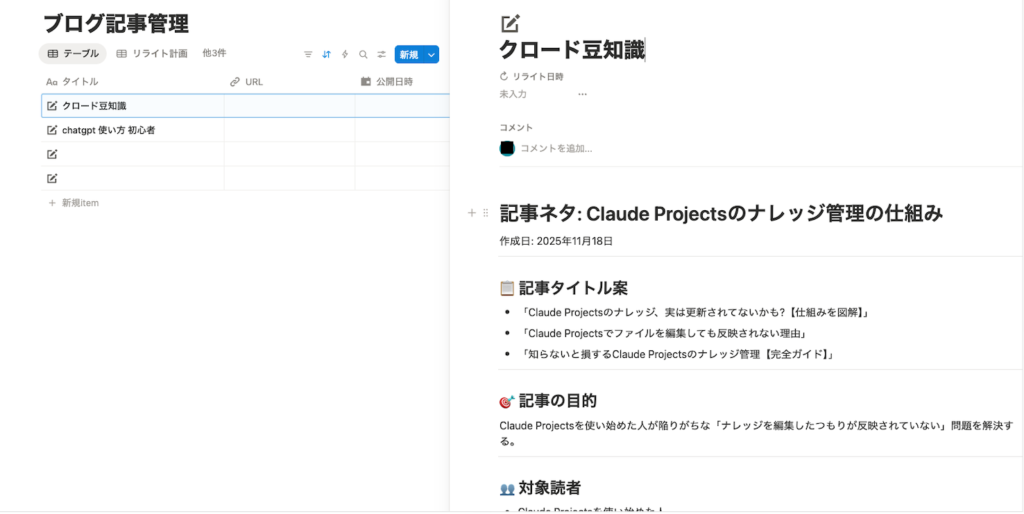
Task: Click the リライト日時 property label
Action: 532,76
